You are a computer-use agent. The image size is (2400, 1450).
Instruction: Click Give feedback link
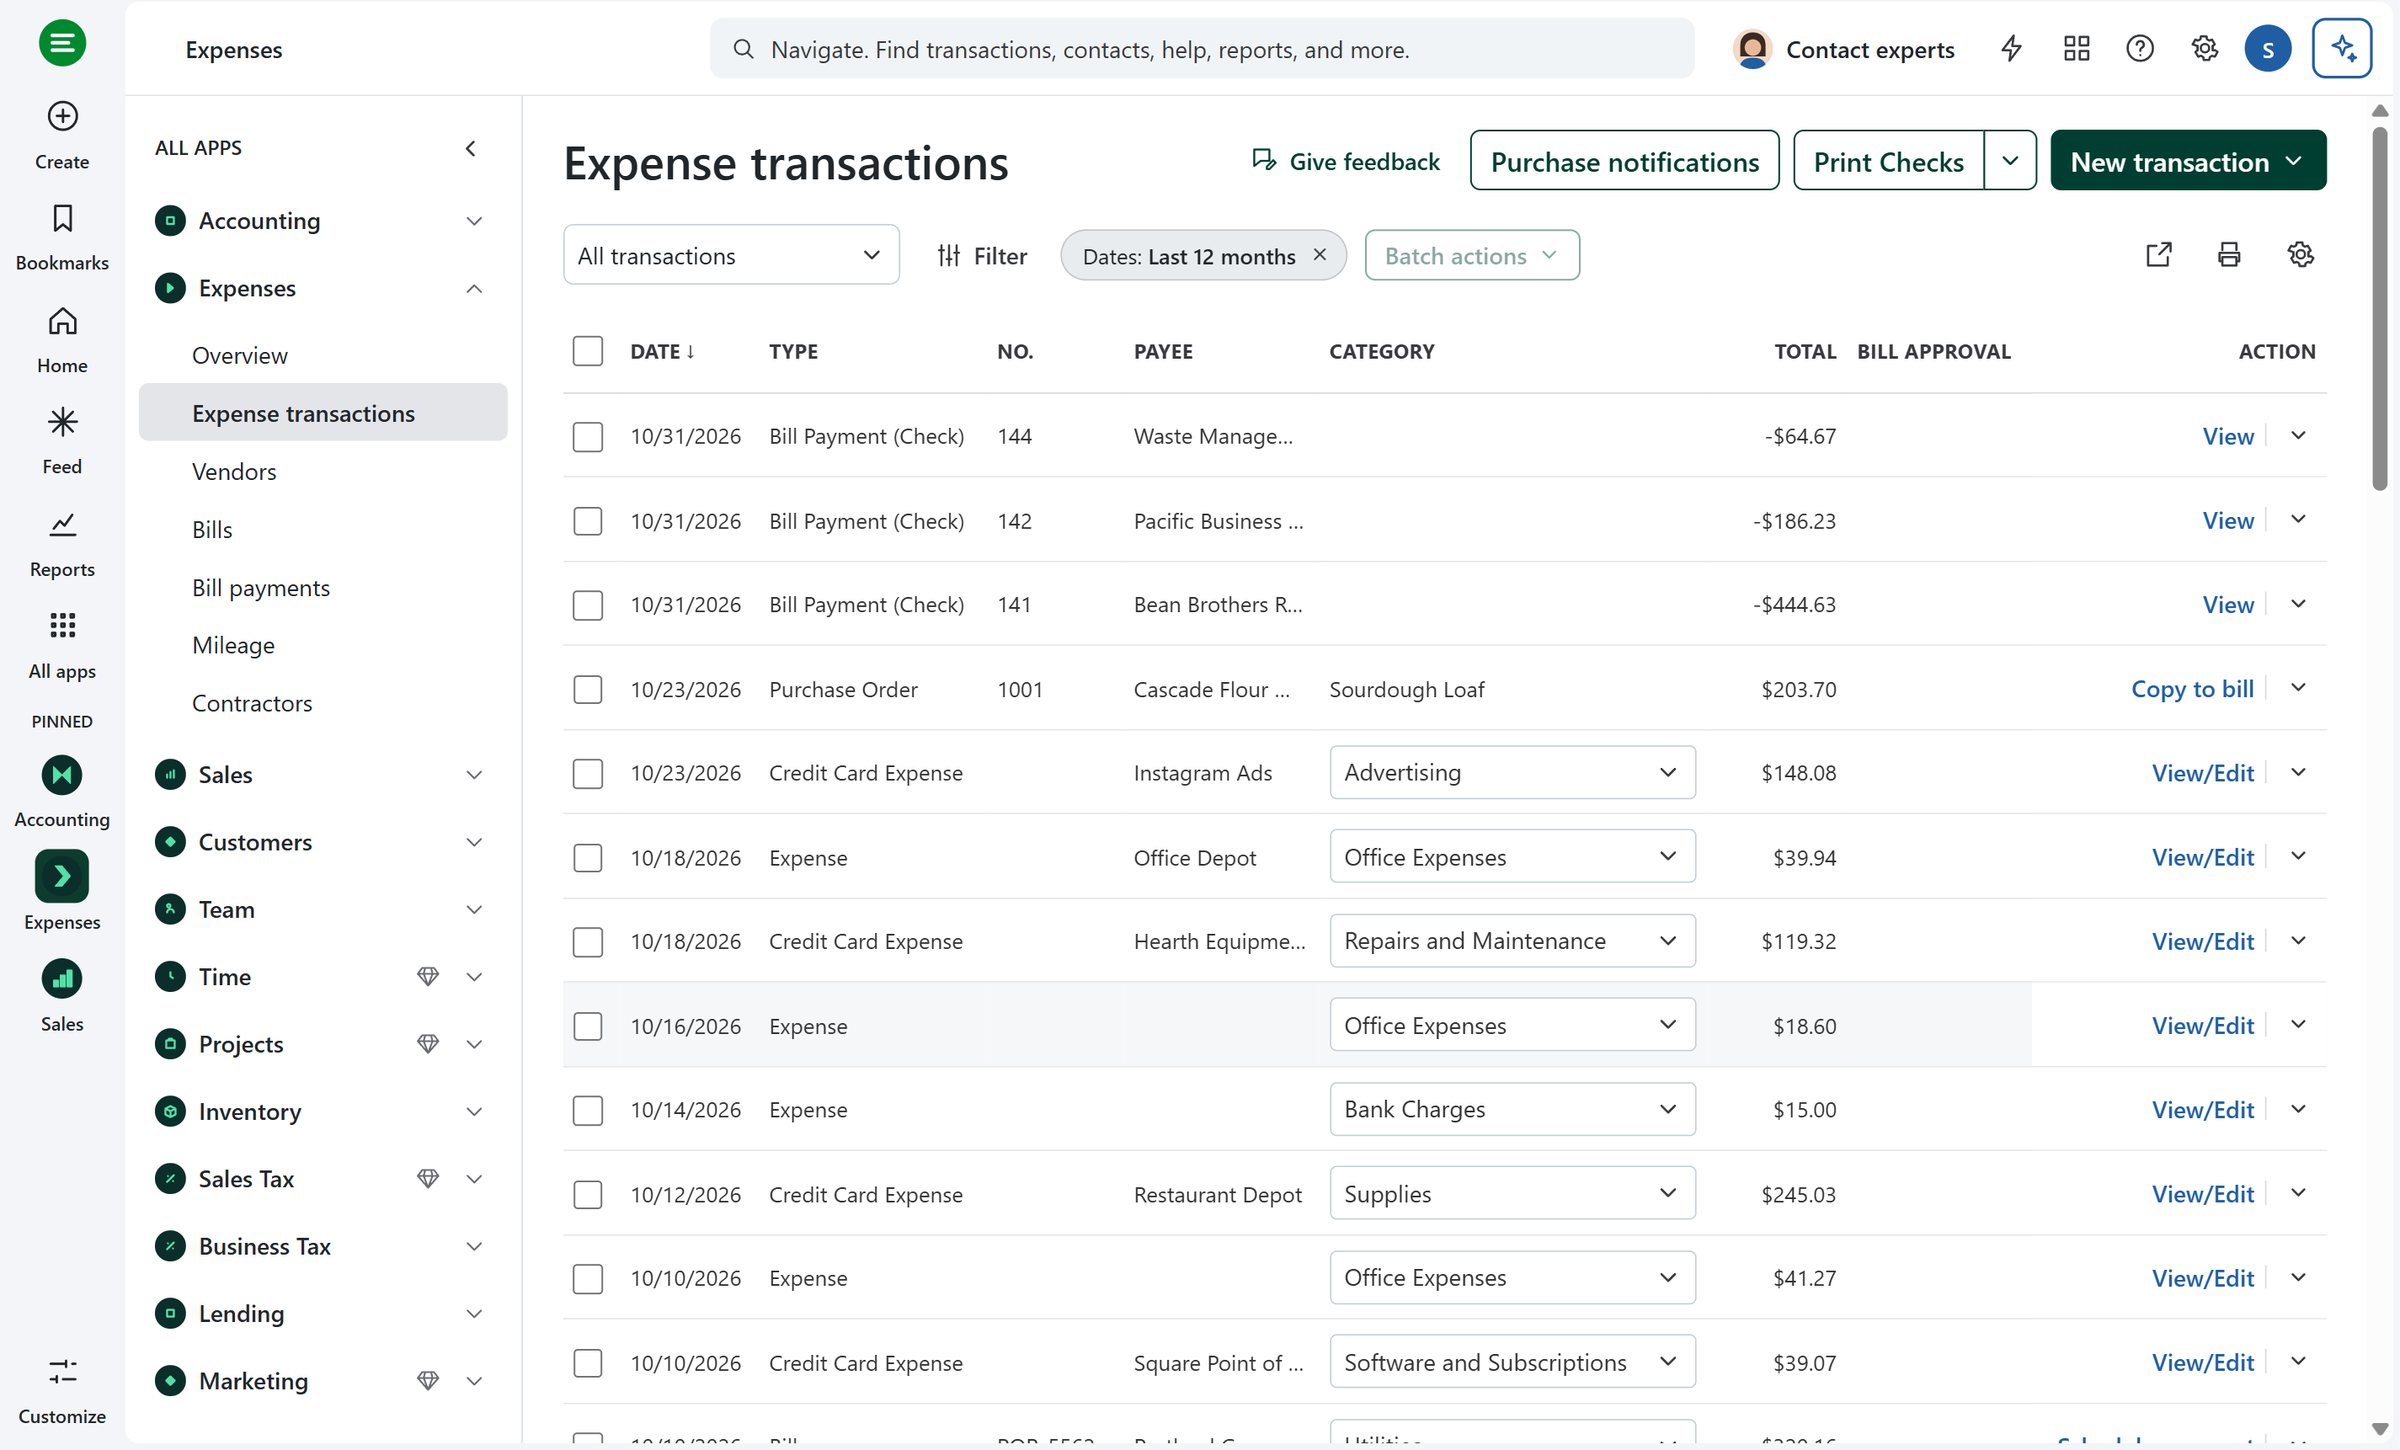pyautogui.click(x=1346, y=161)
